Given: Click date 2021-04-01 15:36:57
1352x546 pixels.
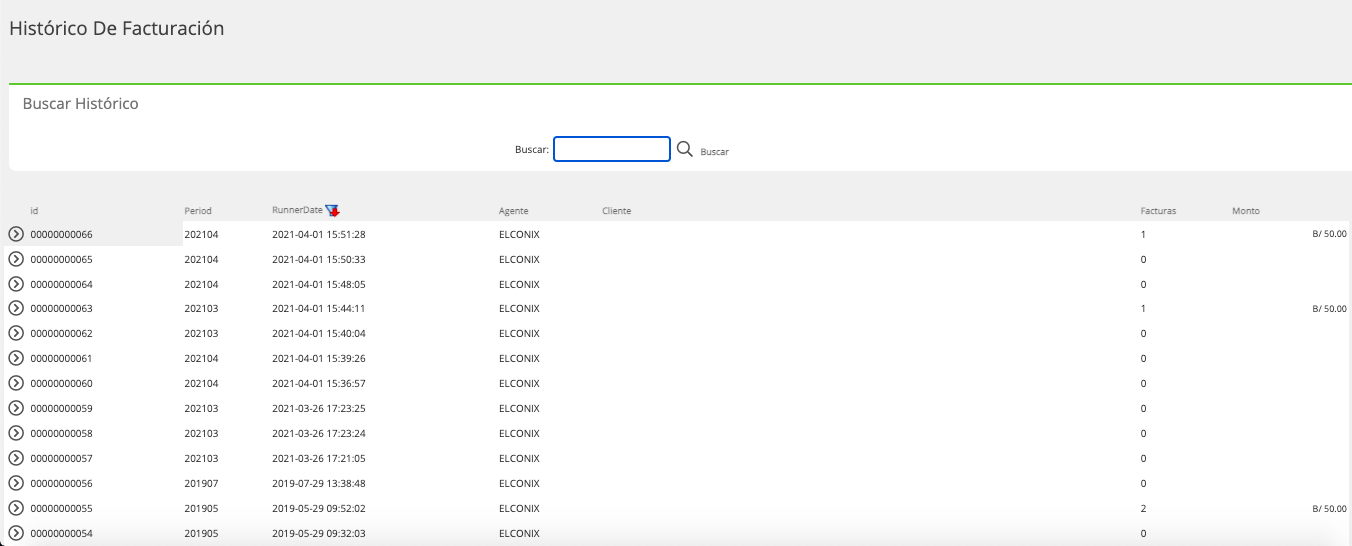Looking at the screenshot, I should 318,383.
